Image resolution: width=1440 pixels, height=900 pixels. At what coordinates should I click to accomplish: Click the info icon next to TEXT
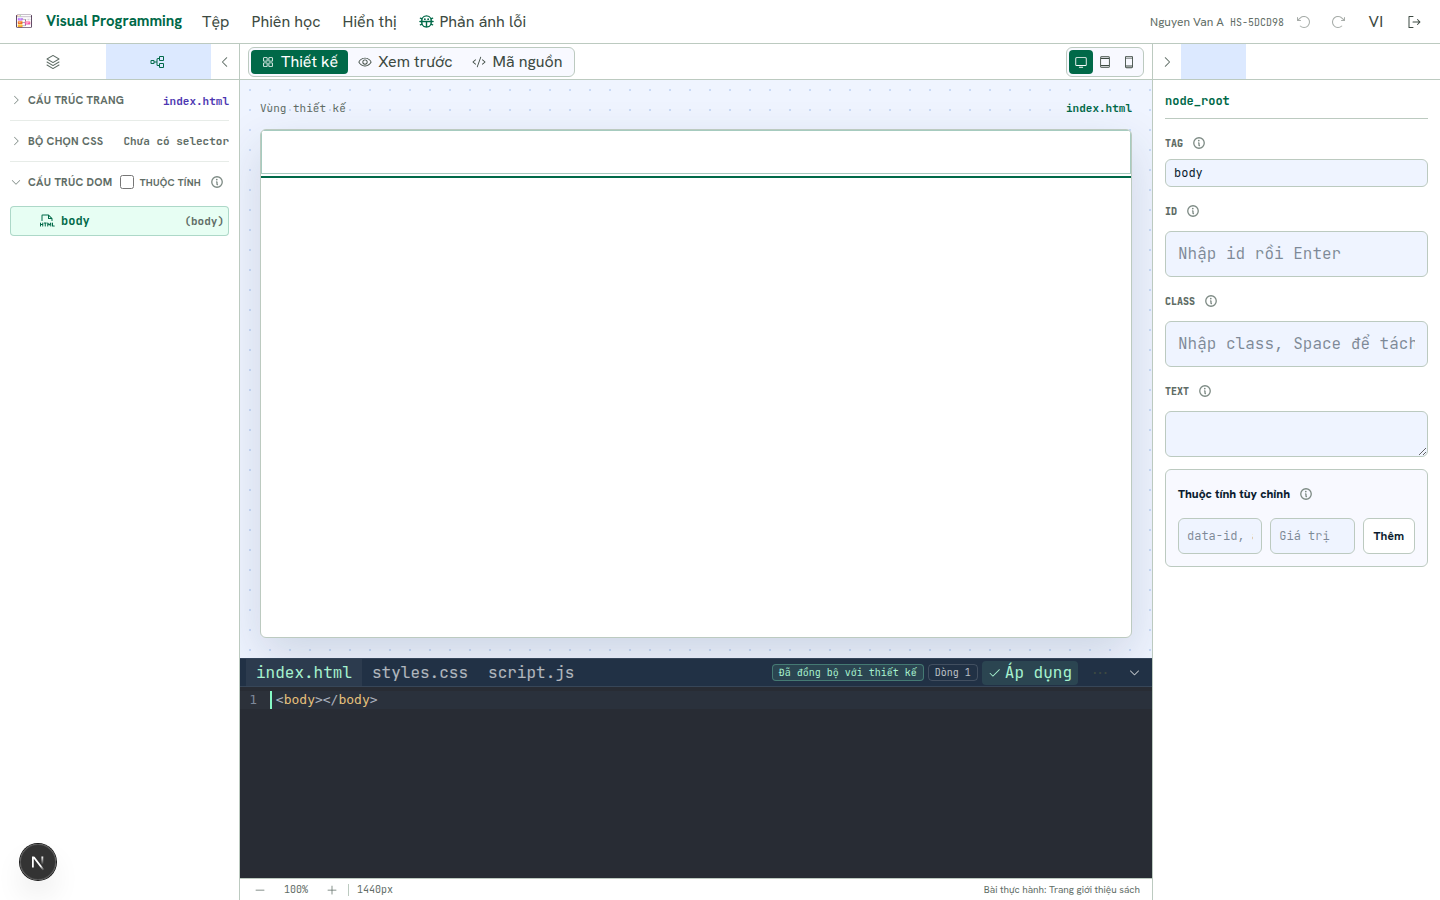pos(1205,391)
